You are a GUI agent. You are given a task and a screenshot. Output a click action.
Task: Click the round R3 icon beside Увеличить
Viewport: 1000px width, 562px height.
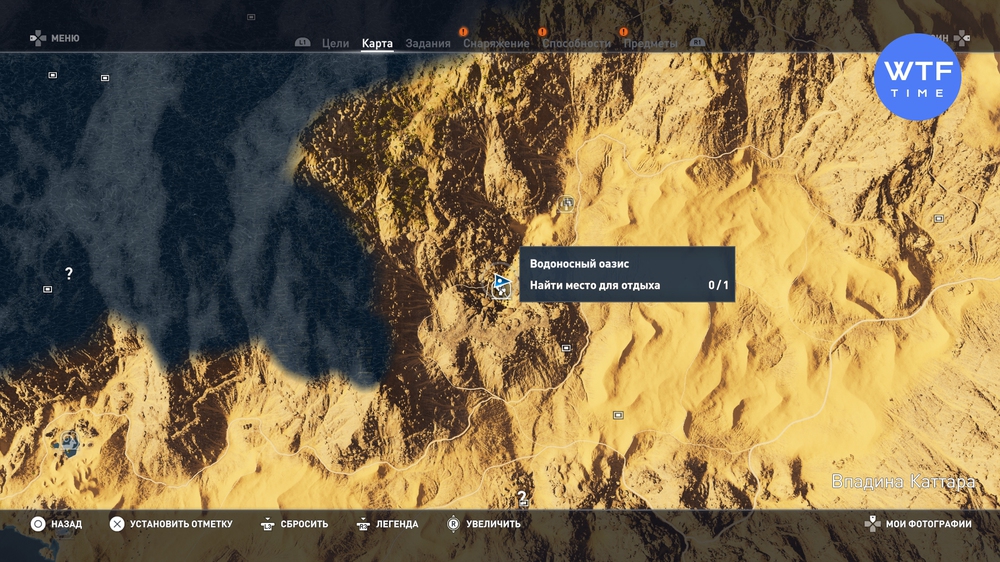[453, 524]
